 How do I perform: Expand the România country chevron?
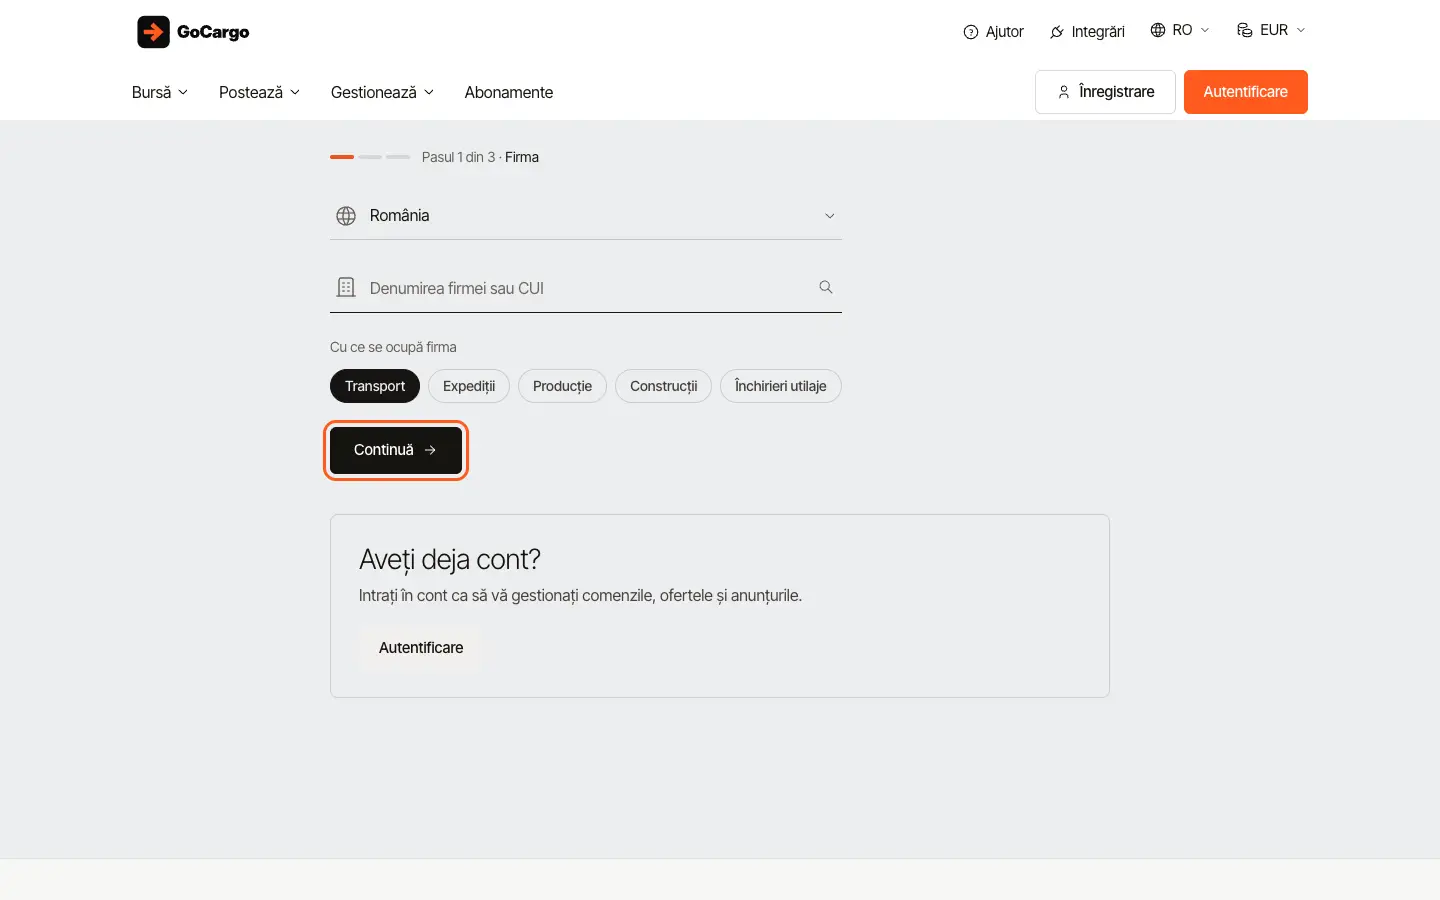click(x=829, y=216)
